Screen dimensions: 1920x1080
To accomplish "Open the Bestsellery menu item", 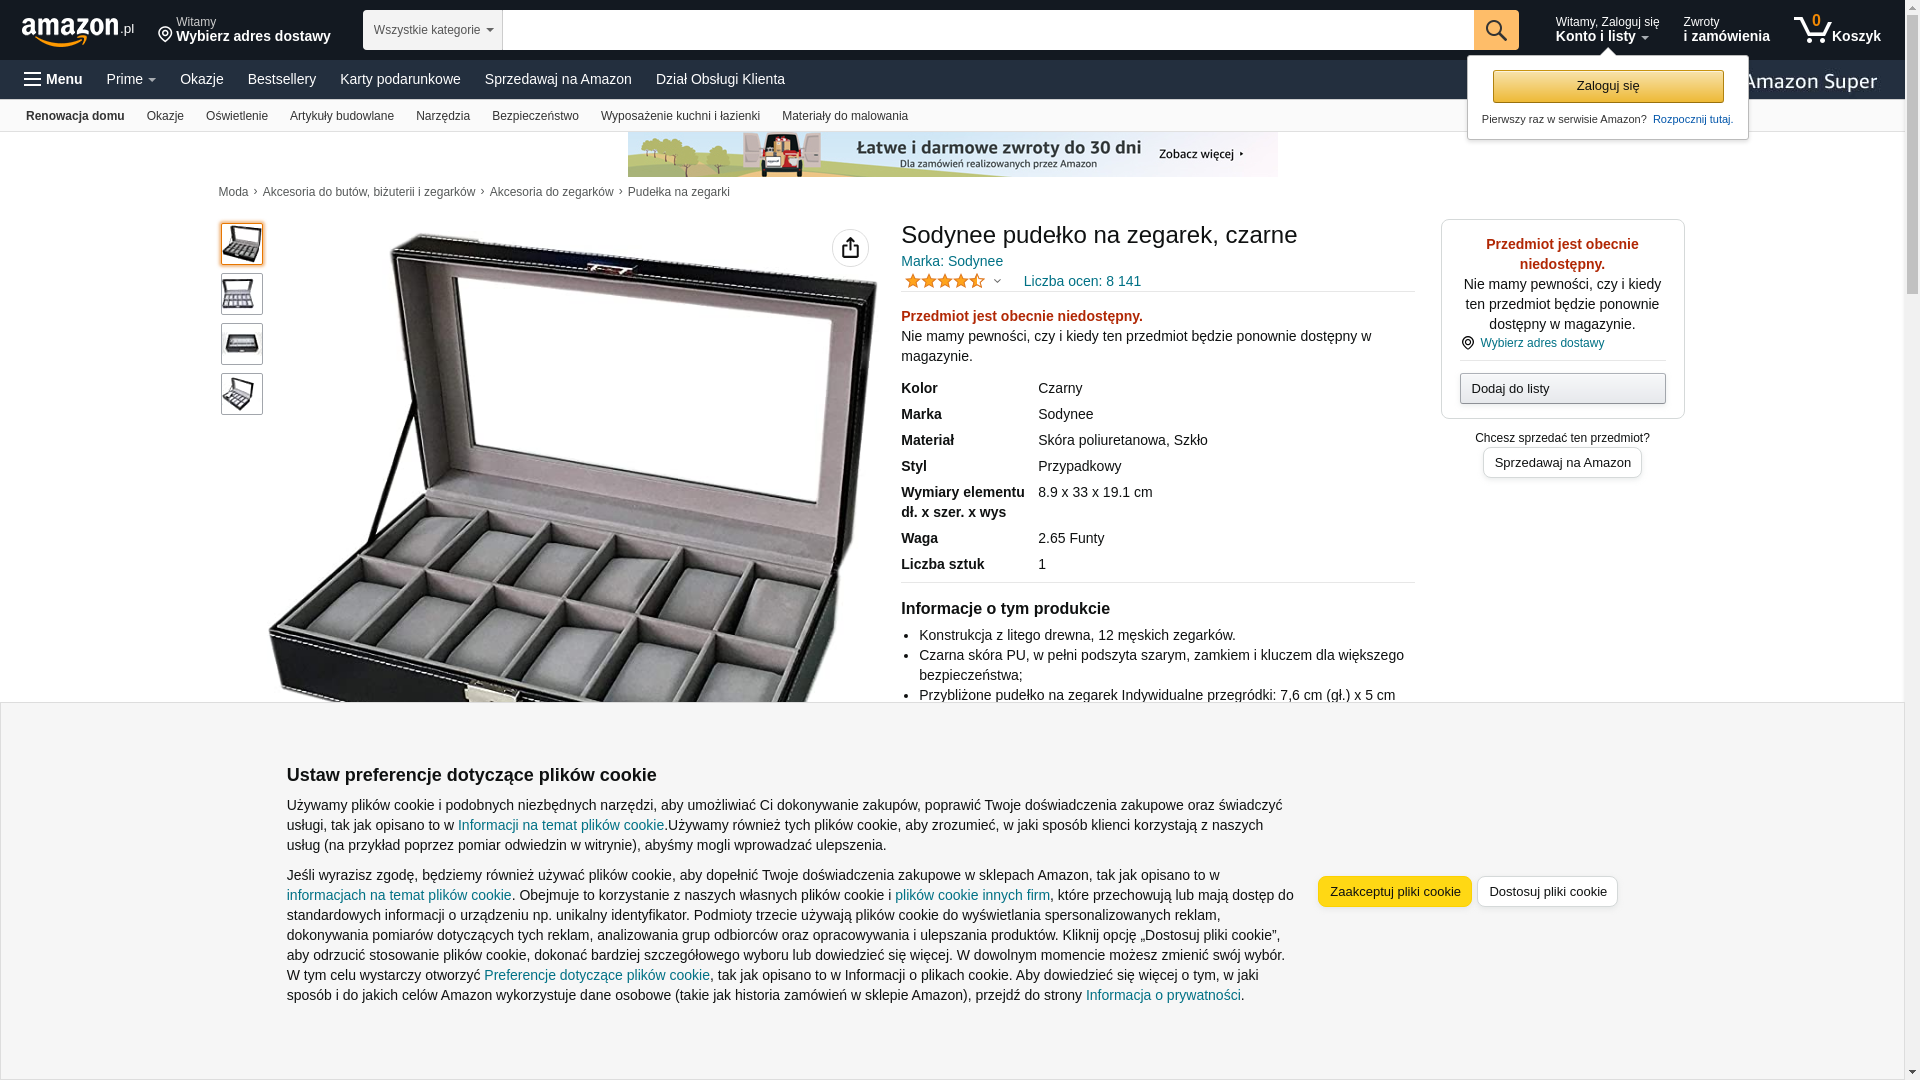I will (282, 79).
